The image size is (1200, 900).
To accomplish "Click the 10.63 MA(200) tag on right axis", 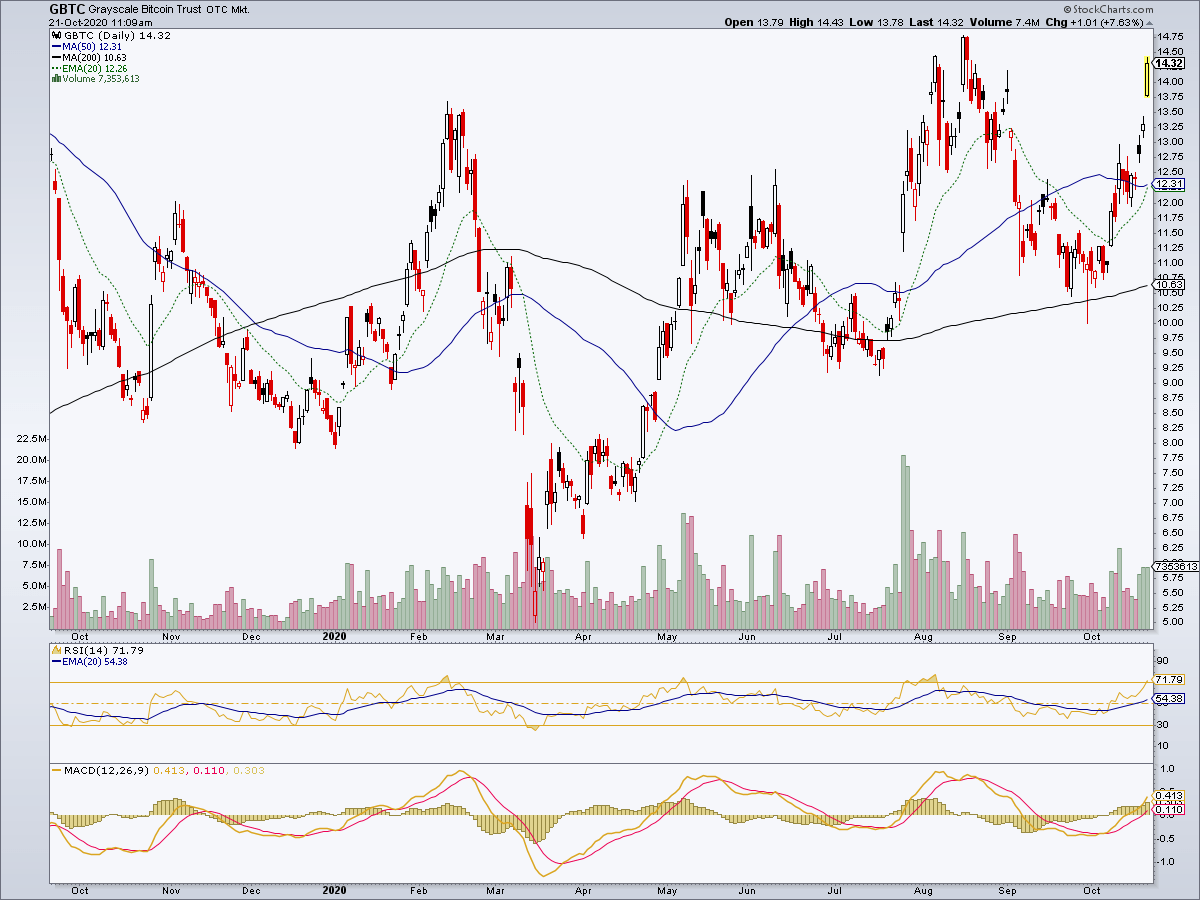I will (x=1169, y=285).
